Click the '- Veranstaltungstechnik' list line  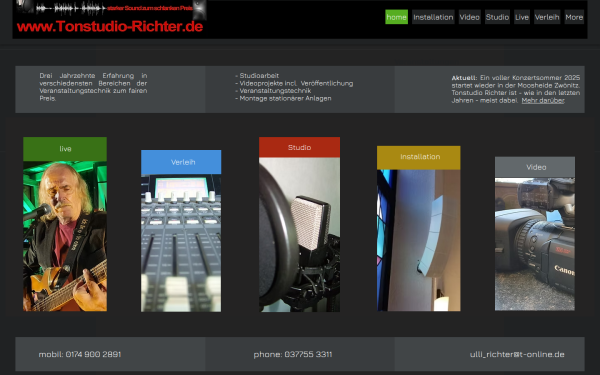tap(273, 91)
